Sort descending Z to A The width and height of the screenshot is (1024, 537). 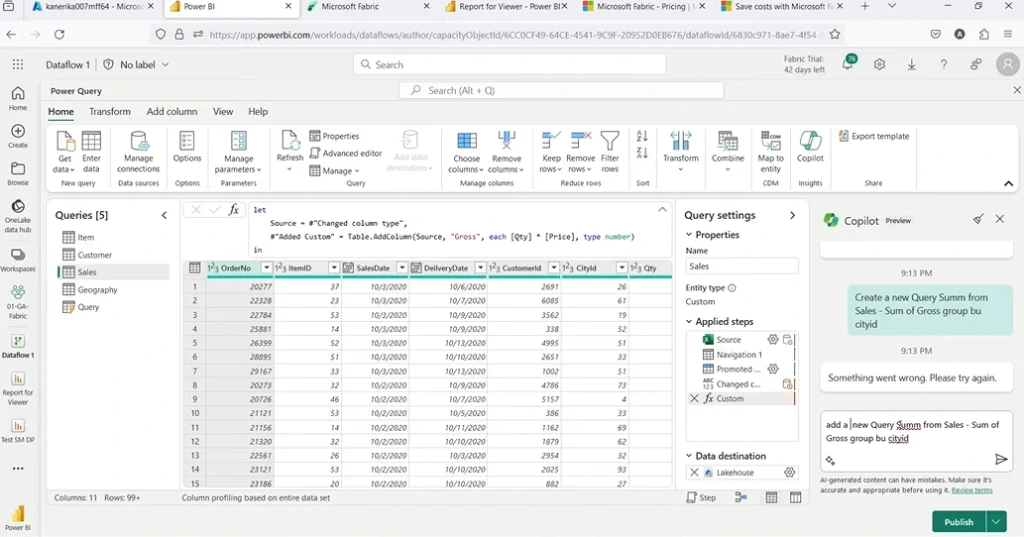[x=642, y=153]
